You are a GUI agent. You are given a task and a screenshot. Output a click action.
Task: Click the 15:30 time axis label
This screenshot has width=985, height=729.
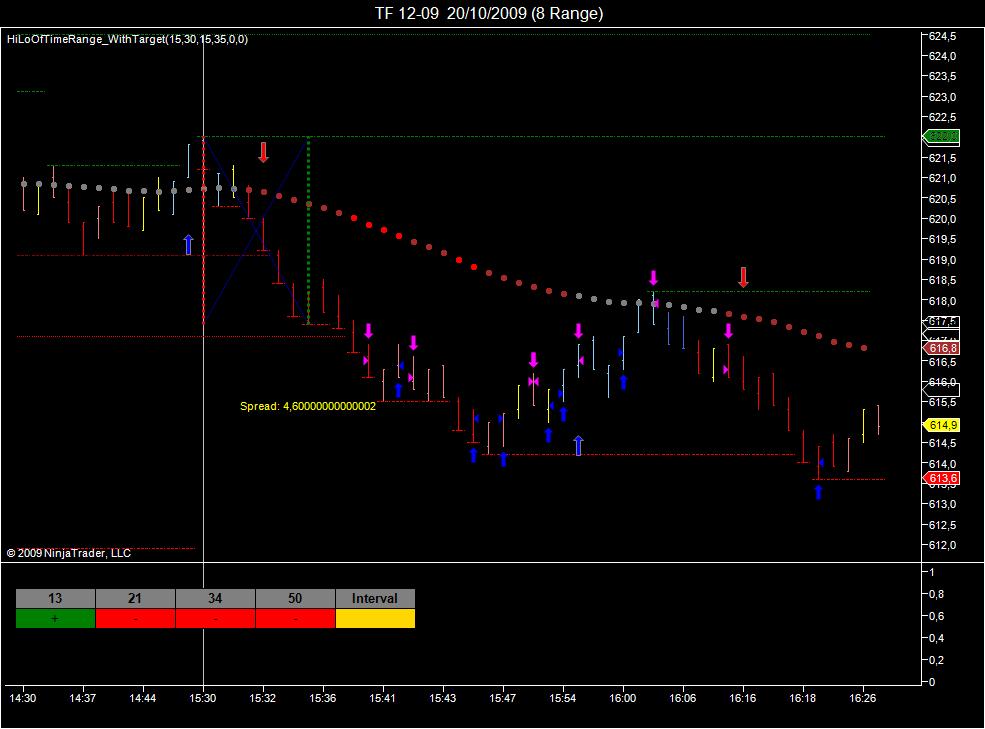tap(203, 698)
